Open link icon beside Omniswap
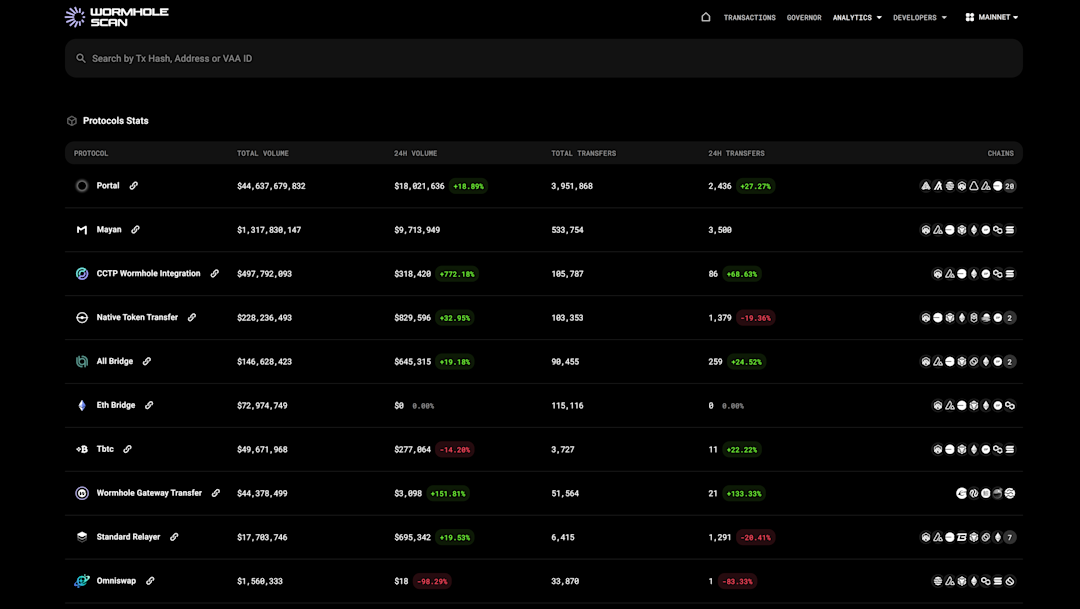 coord(150,581)
